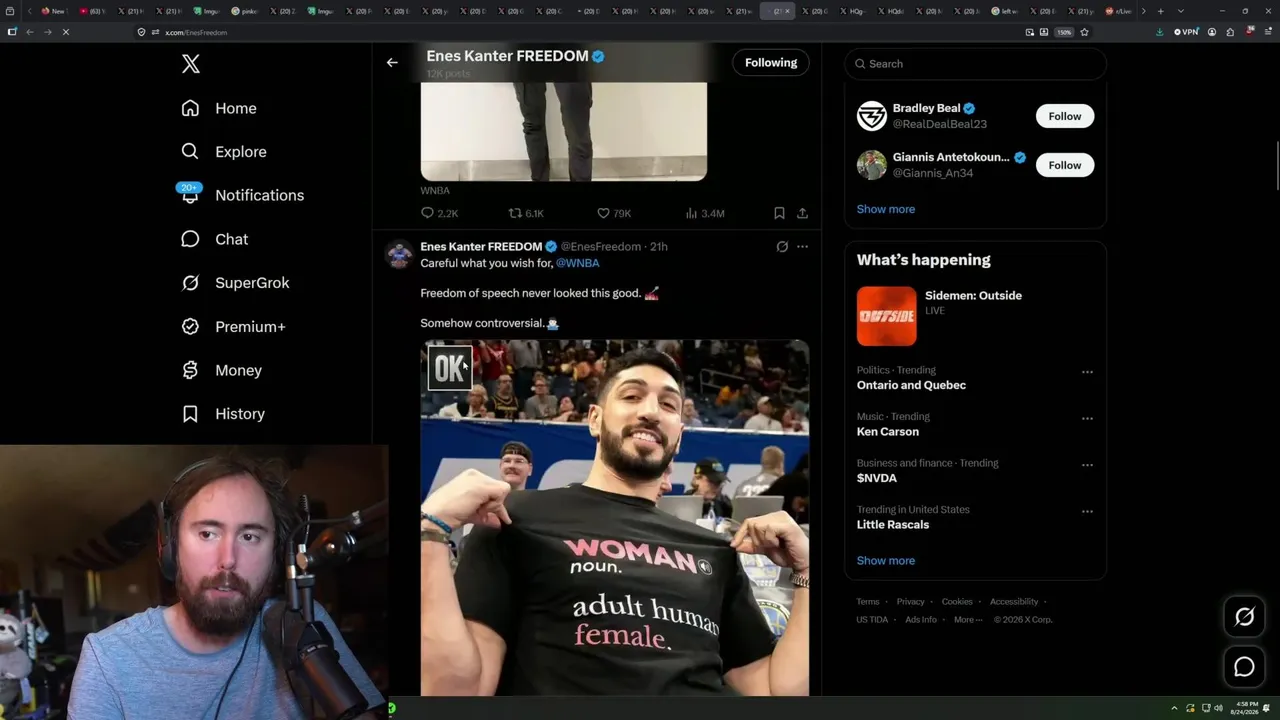Open the post photo with the WOMAN noun shirt
1280x720 pixels.
click(615, 518)
